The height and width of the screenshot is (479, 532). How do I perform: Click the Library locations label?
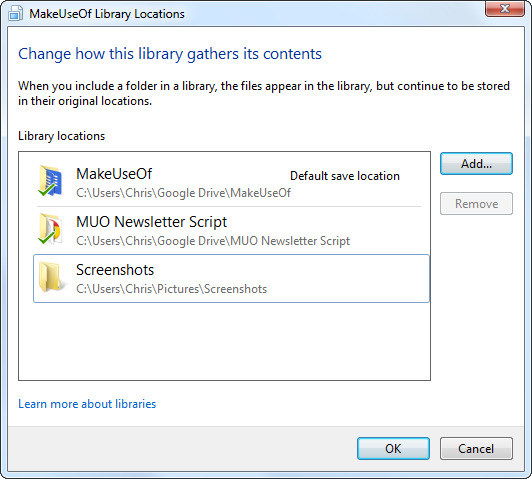click(61, 136)
